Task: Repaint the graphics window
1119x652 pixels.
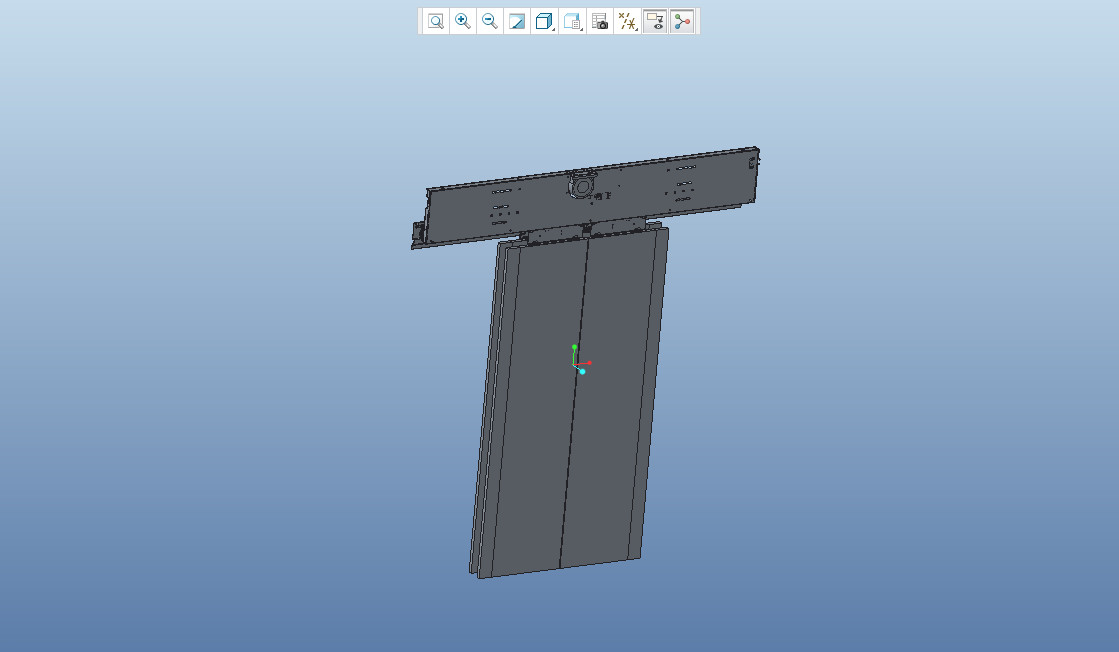Action: tap(517, 21)
